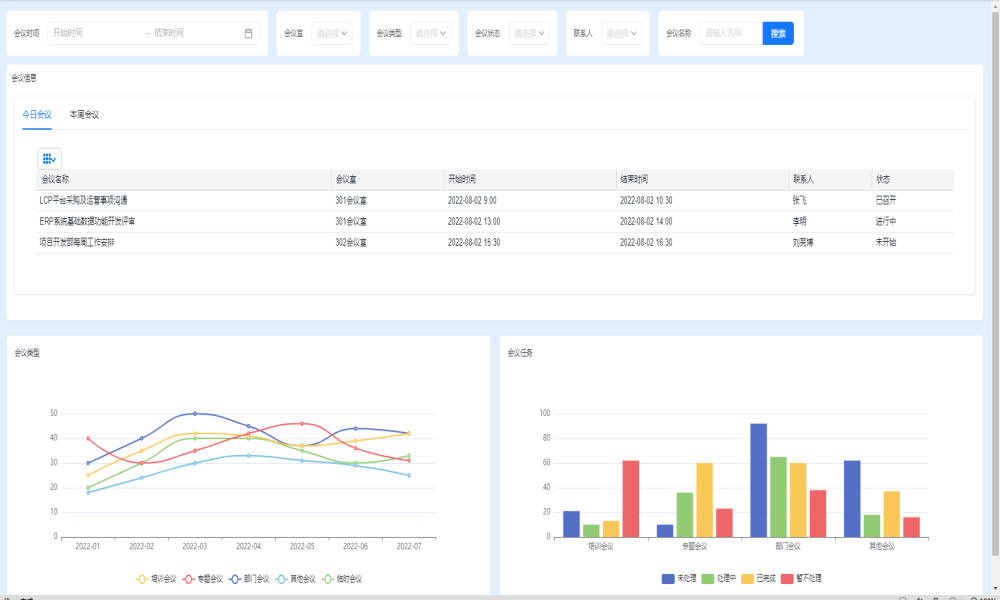Expand the 联系人 filter dropdown
1000x600 pixels.
[x=621, y=33]
